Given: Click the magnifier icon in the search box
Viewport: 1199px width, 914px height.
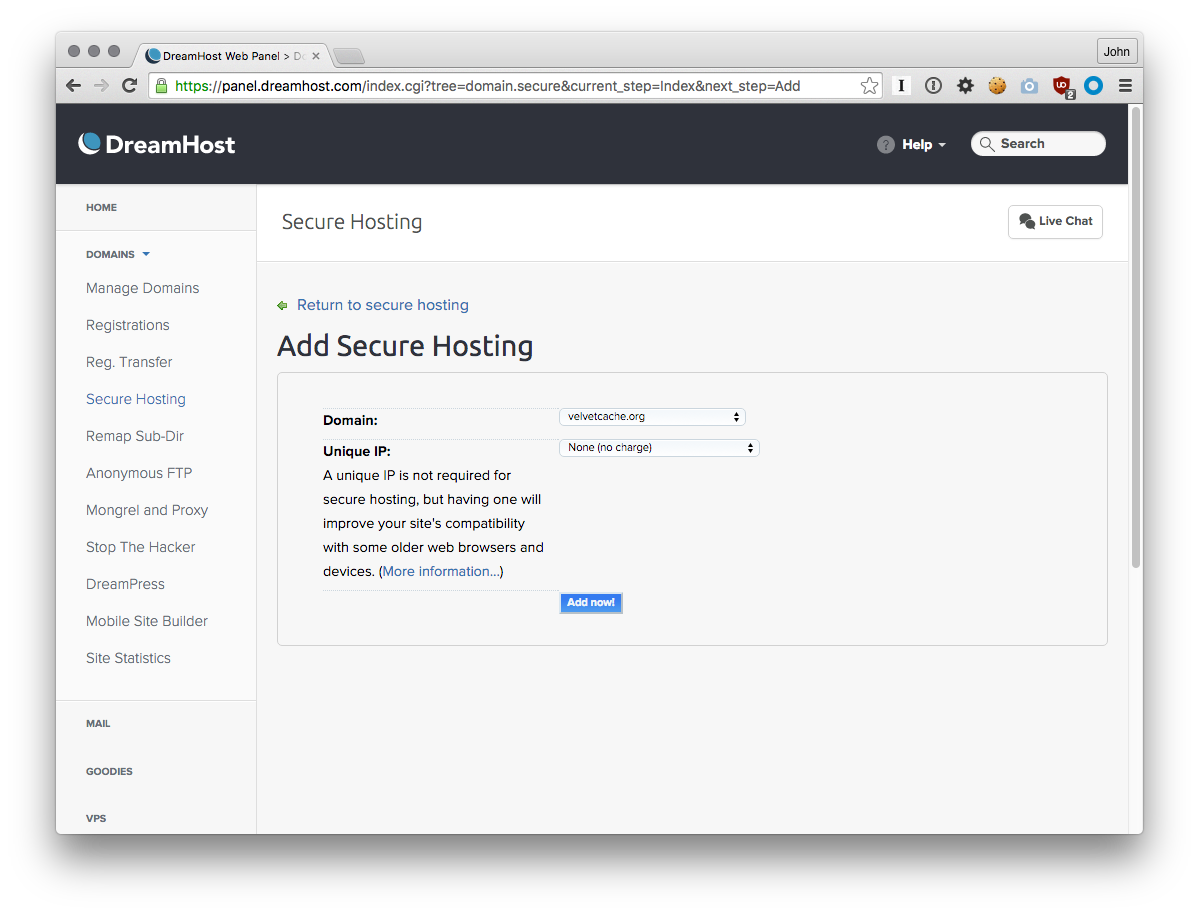Looking at the screenshot, I should 987,144.
